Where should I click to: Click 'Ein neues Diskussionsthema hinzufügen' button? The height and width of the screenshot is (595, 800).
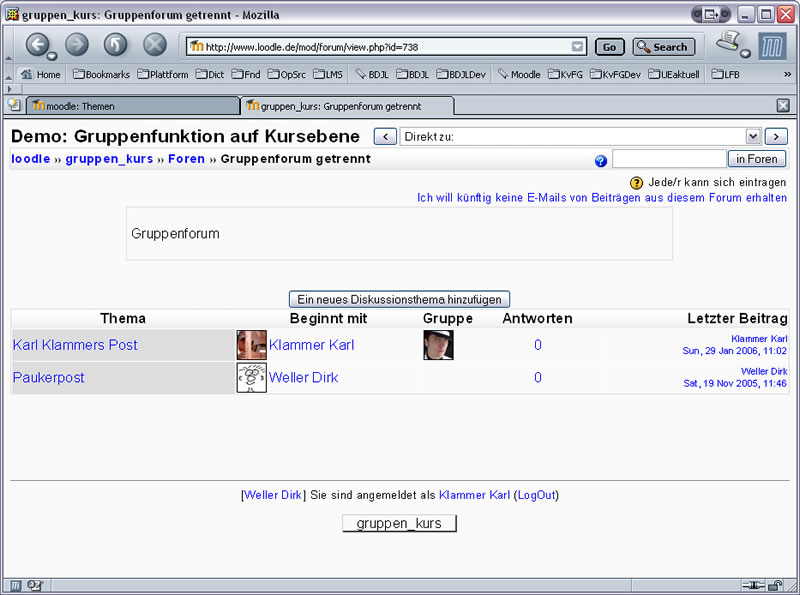point(400,299)
